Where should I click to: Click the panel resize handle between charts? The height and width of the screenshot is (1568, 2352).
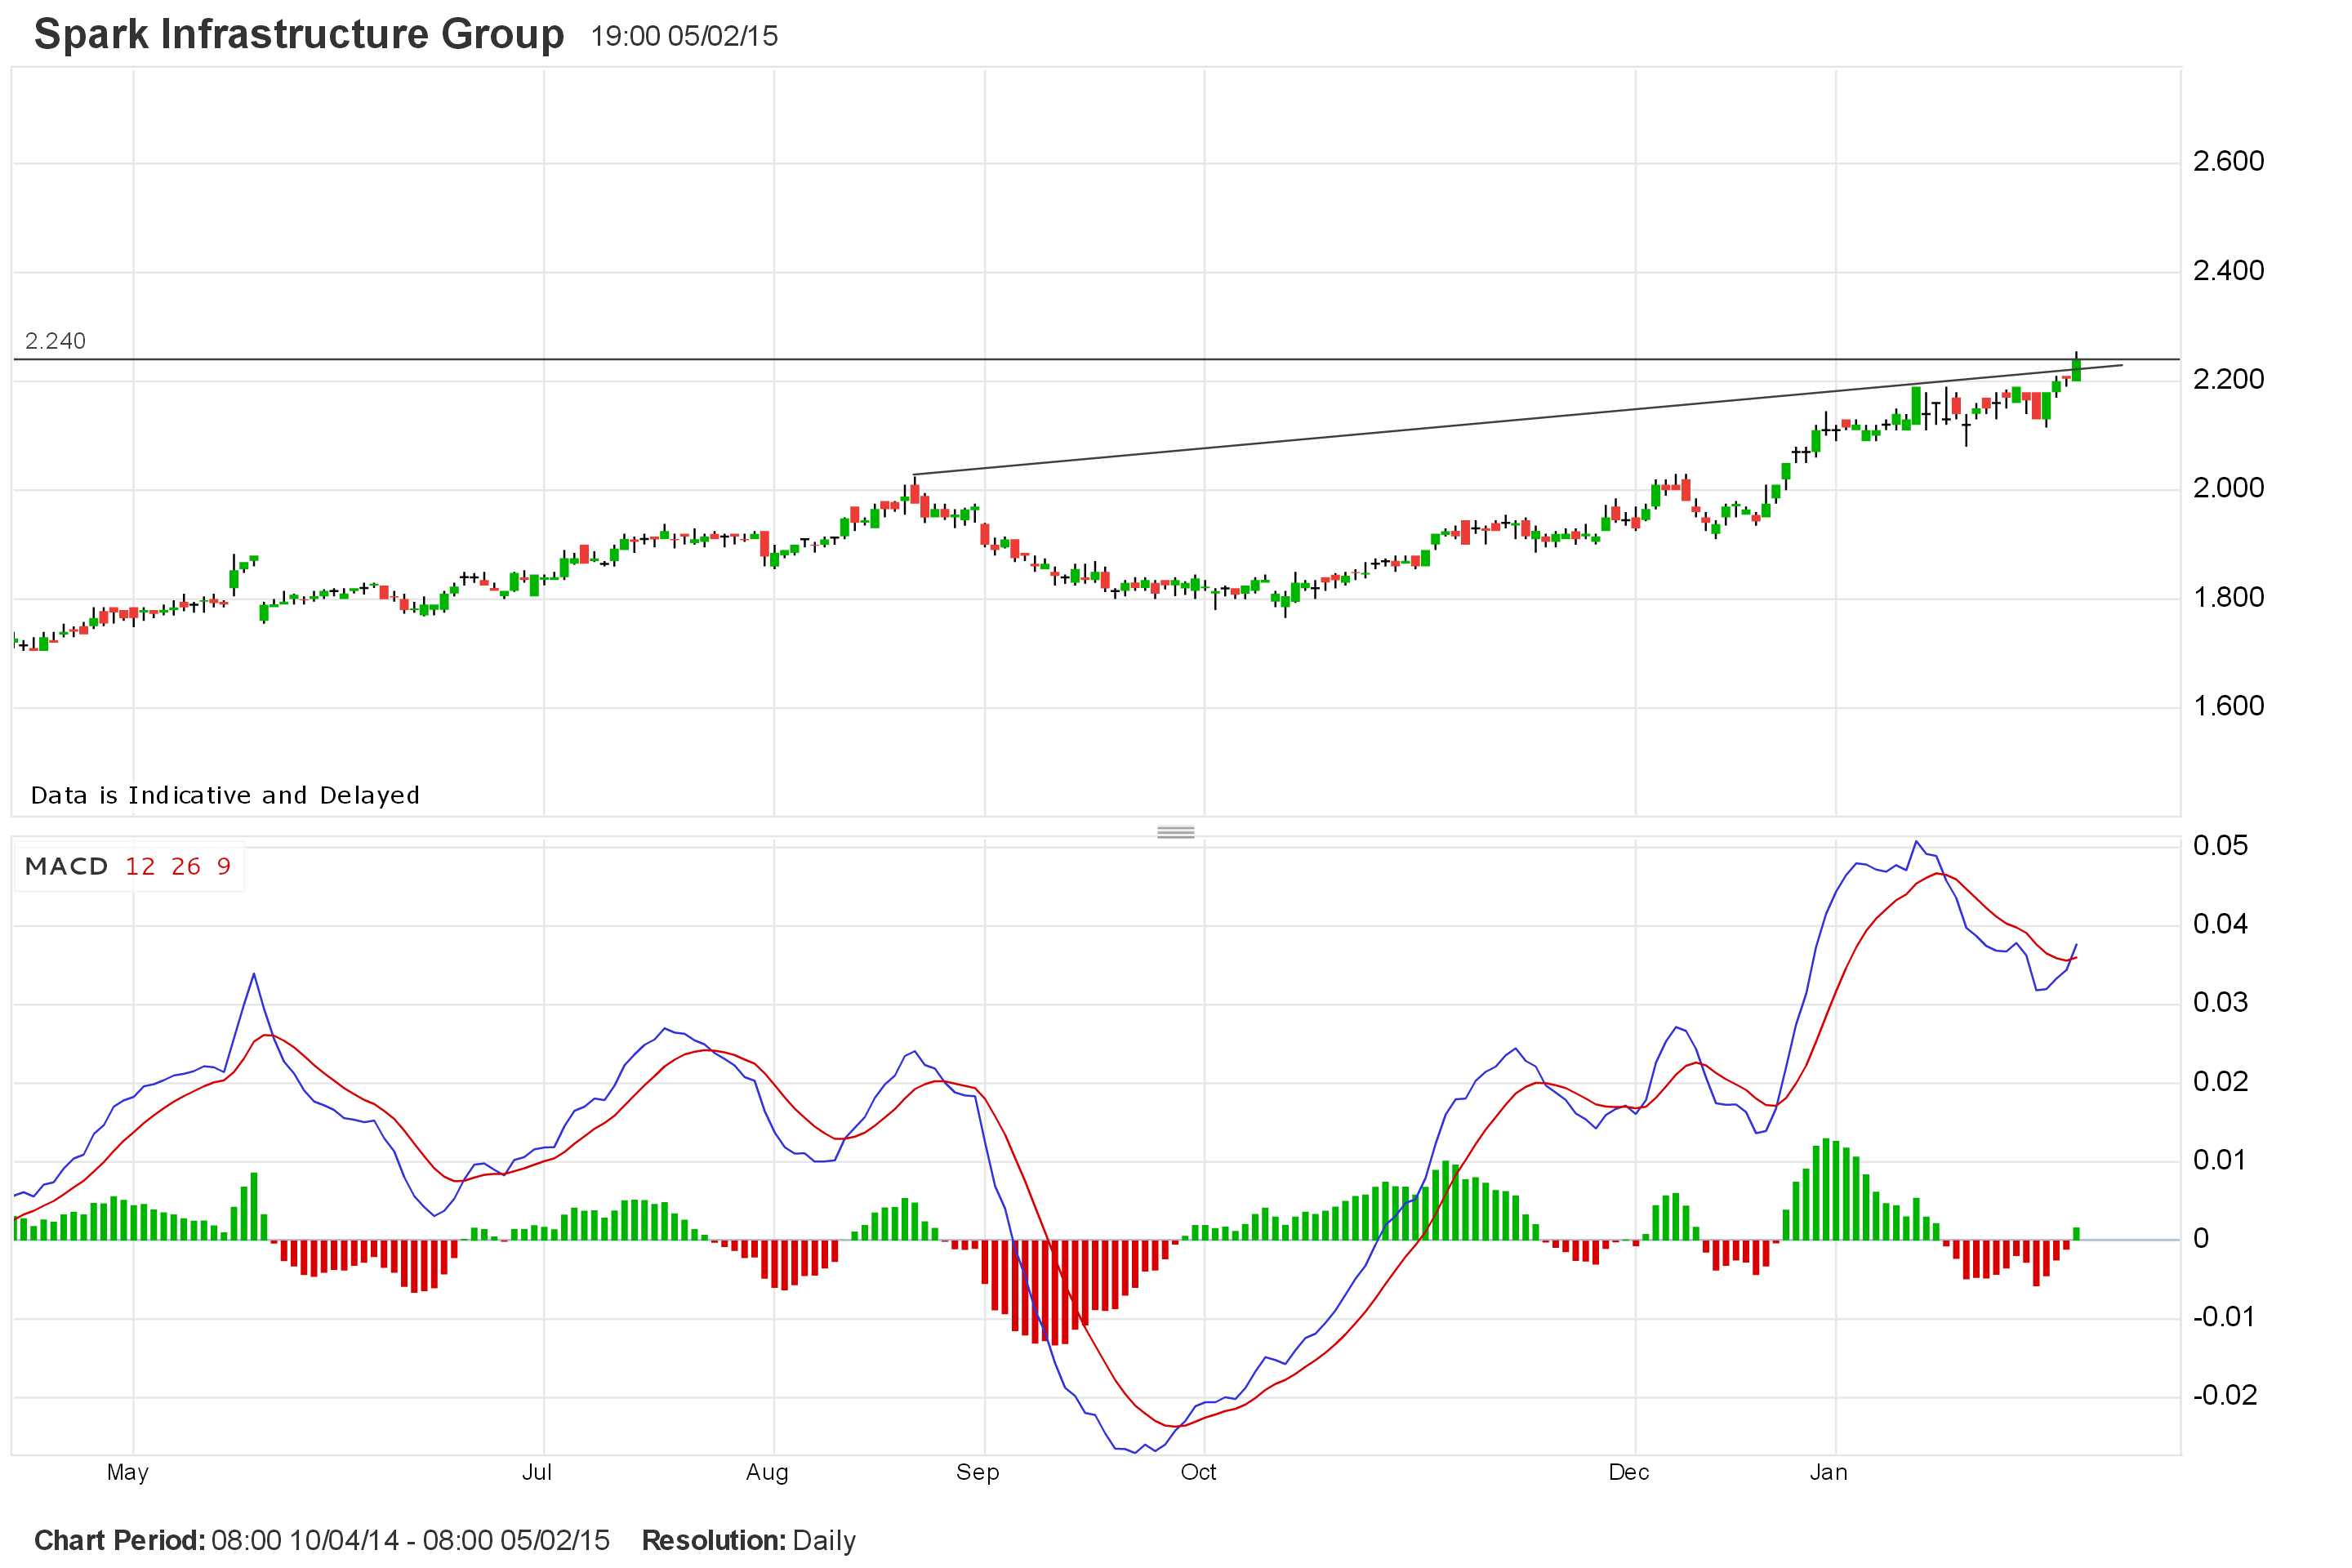1175,832
